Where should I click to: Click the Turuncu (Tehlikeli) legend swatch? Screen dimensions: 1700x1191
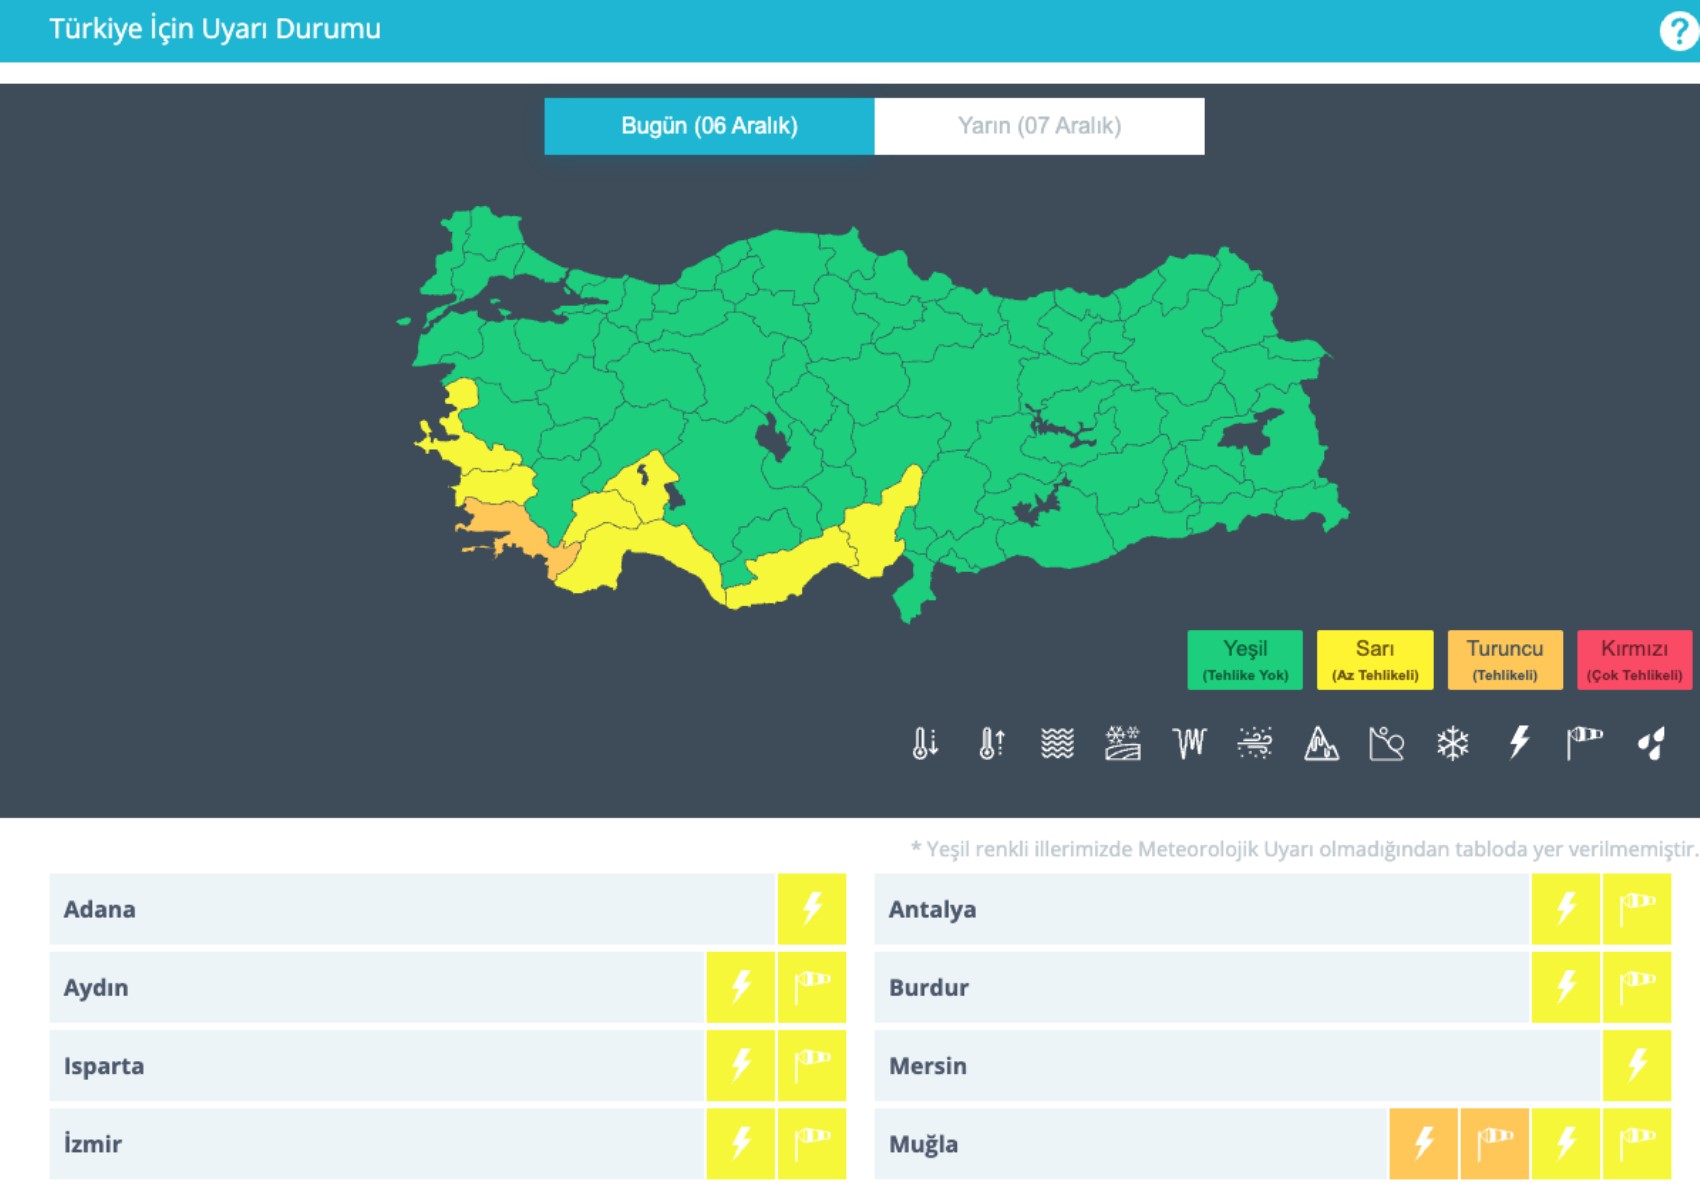tap(1504, 660)
